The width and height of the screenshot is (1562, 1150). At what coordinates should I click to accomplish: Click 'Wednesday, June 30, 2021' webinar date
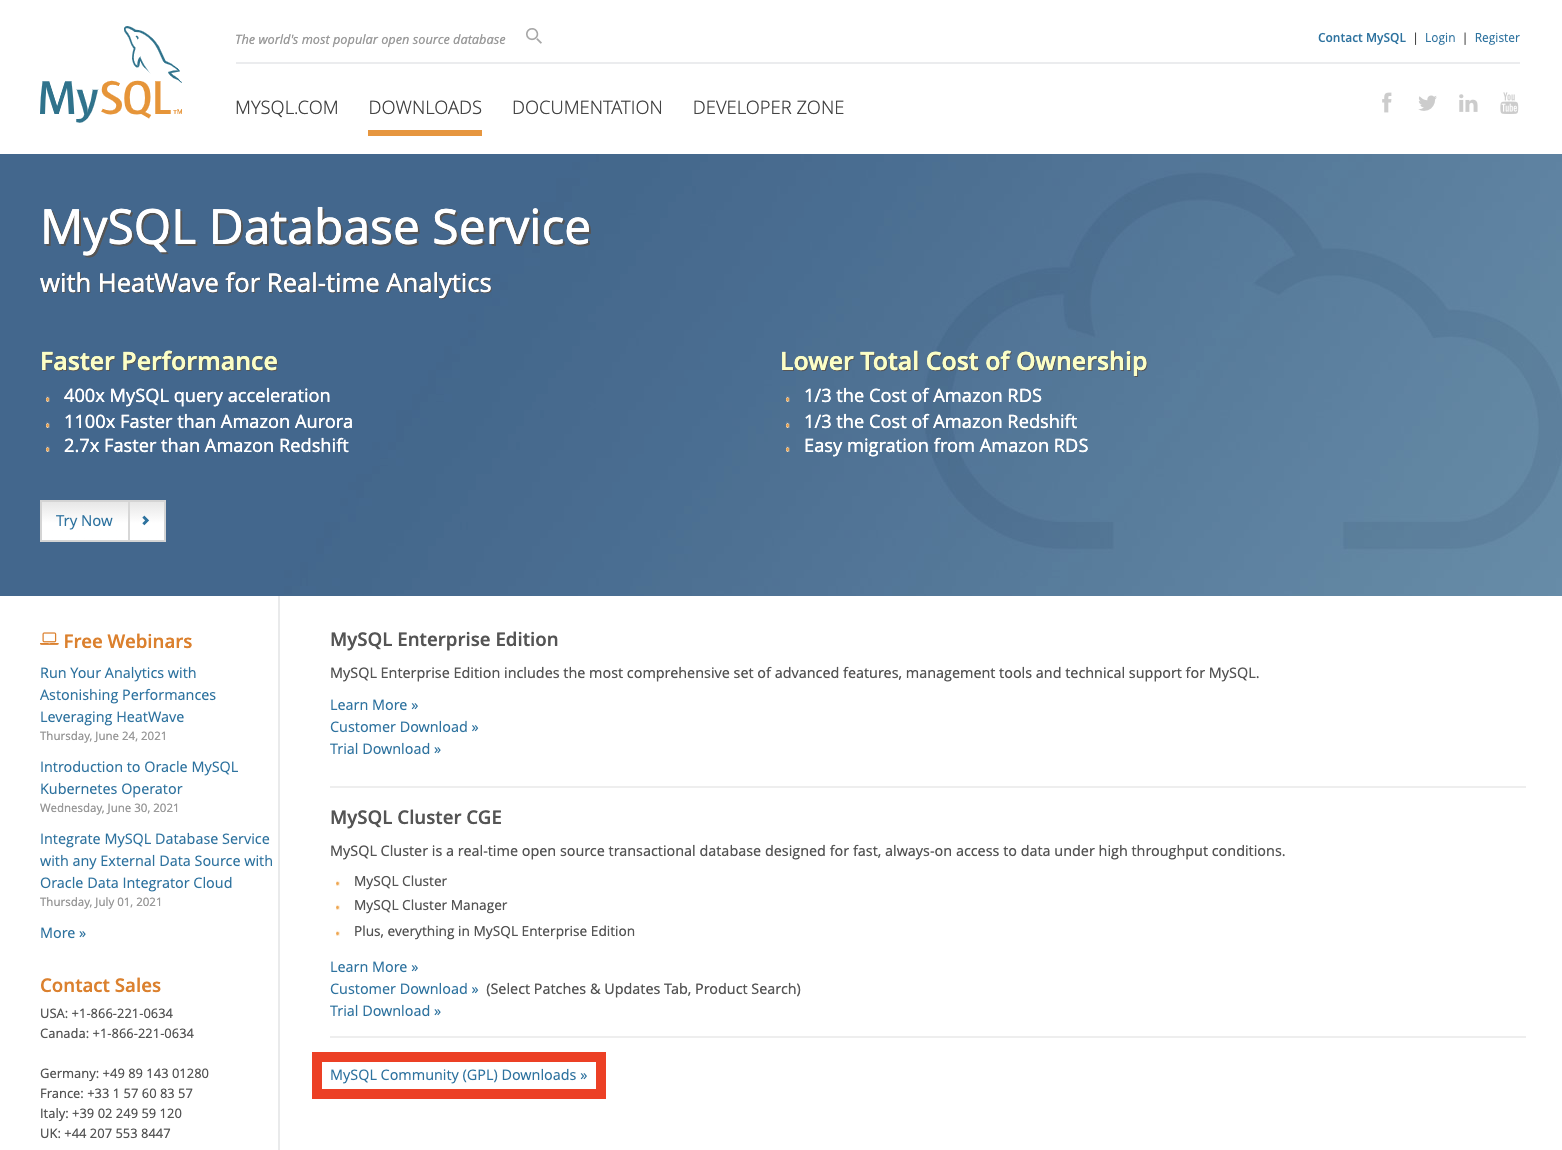point(109,808)
